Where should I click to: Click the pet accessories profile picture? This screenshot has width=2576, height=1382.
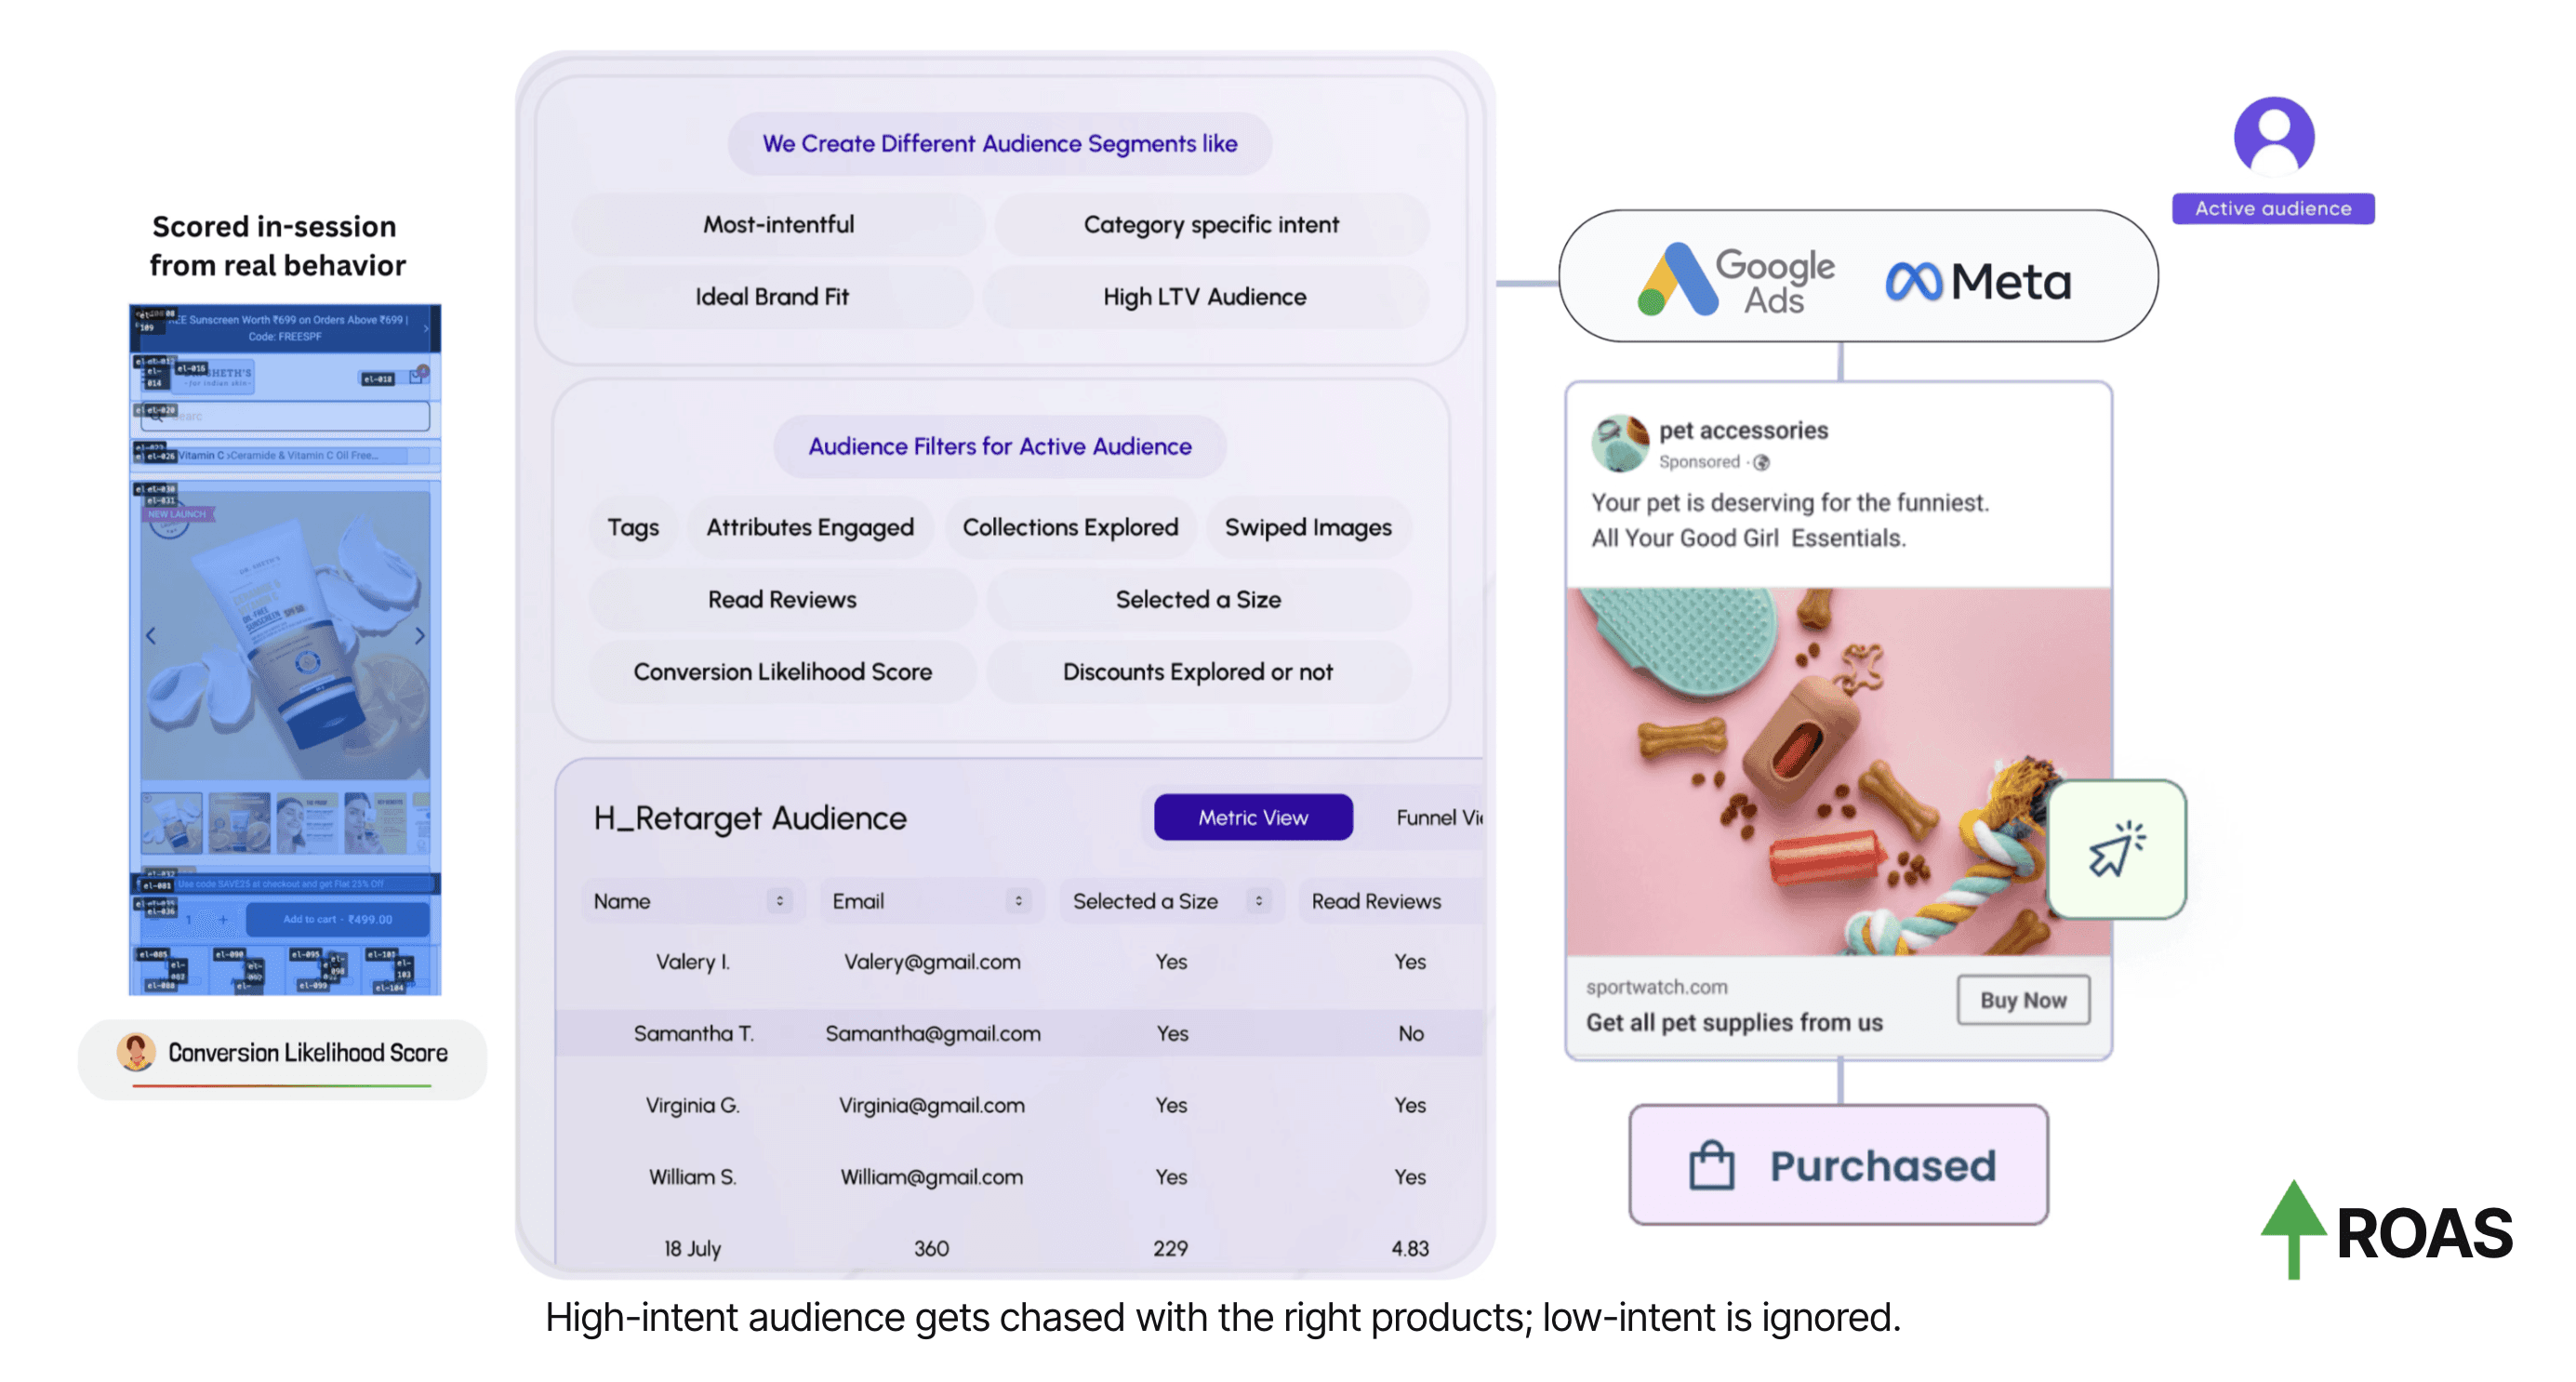click(x=1619, y=443)
